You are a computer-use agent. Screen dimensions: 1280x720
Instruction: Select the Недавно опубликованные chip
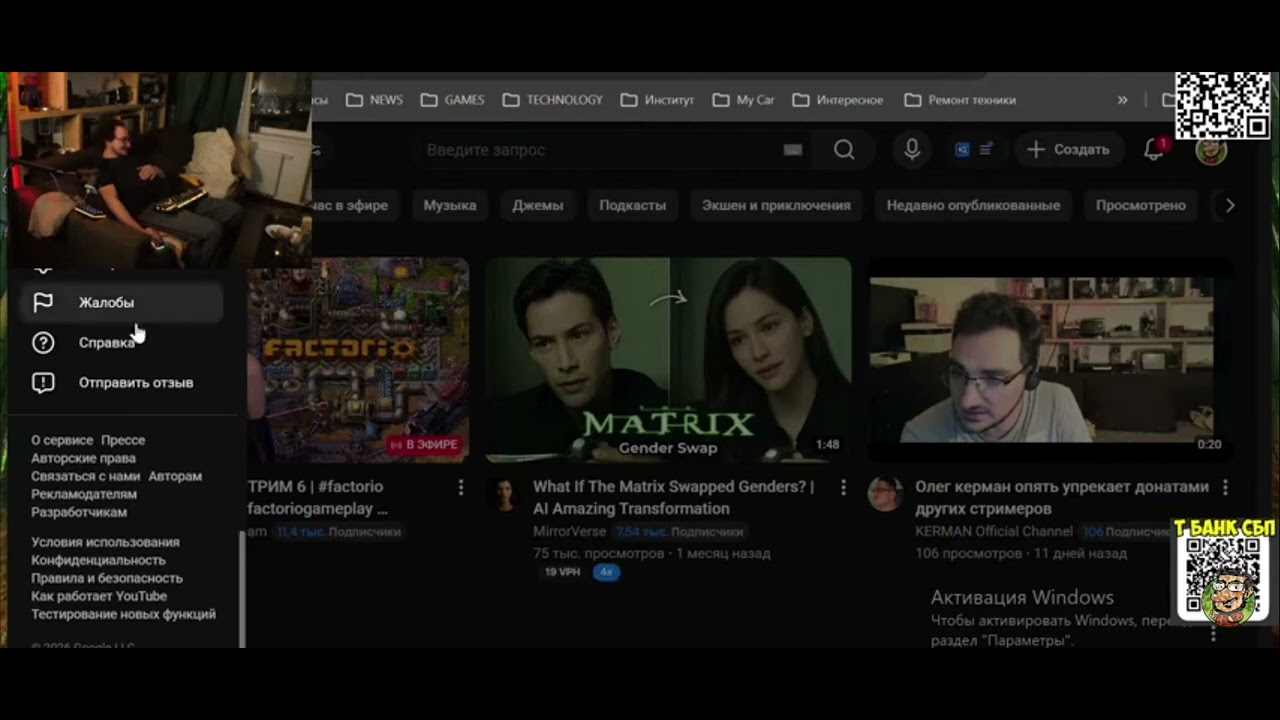pos(973,205)
